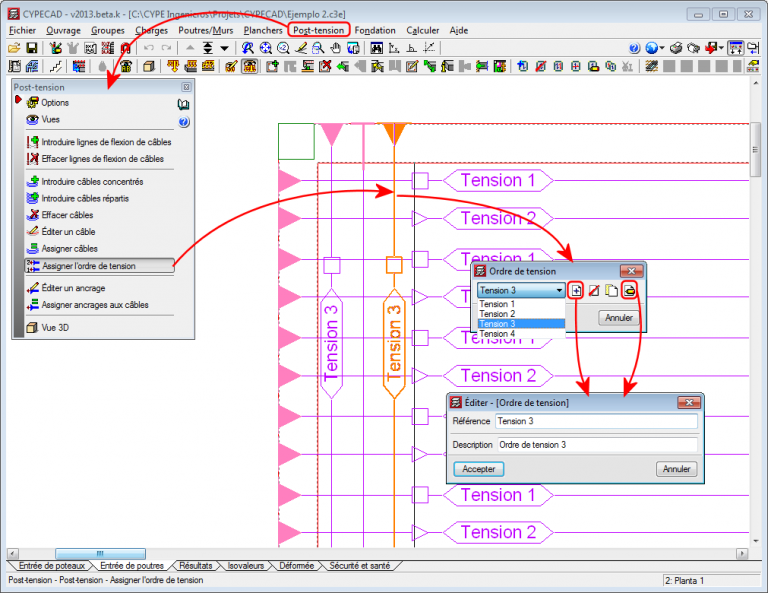Open the Calculer menu
The width and height of the screenshot is (768, 593).
tap(423, 30)
